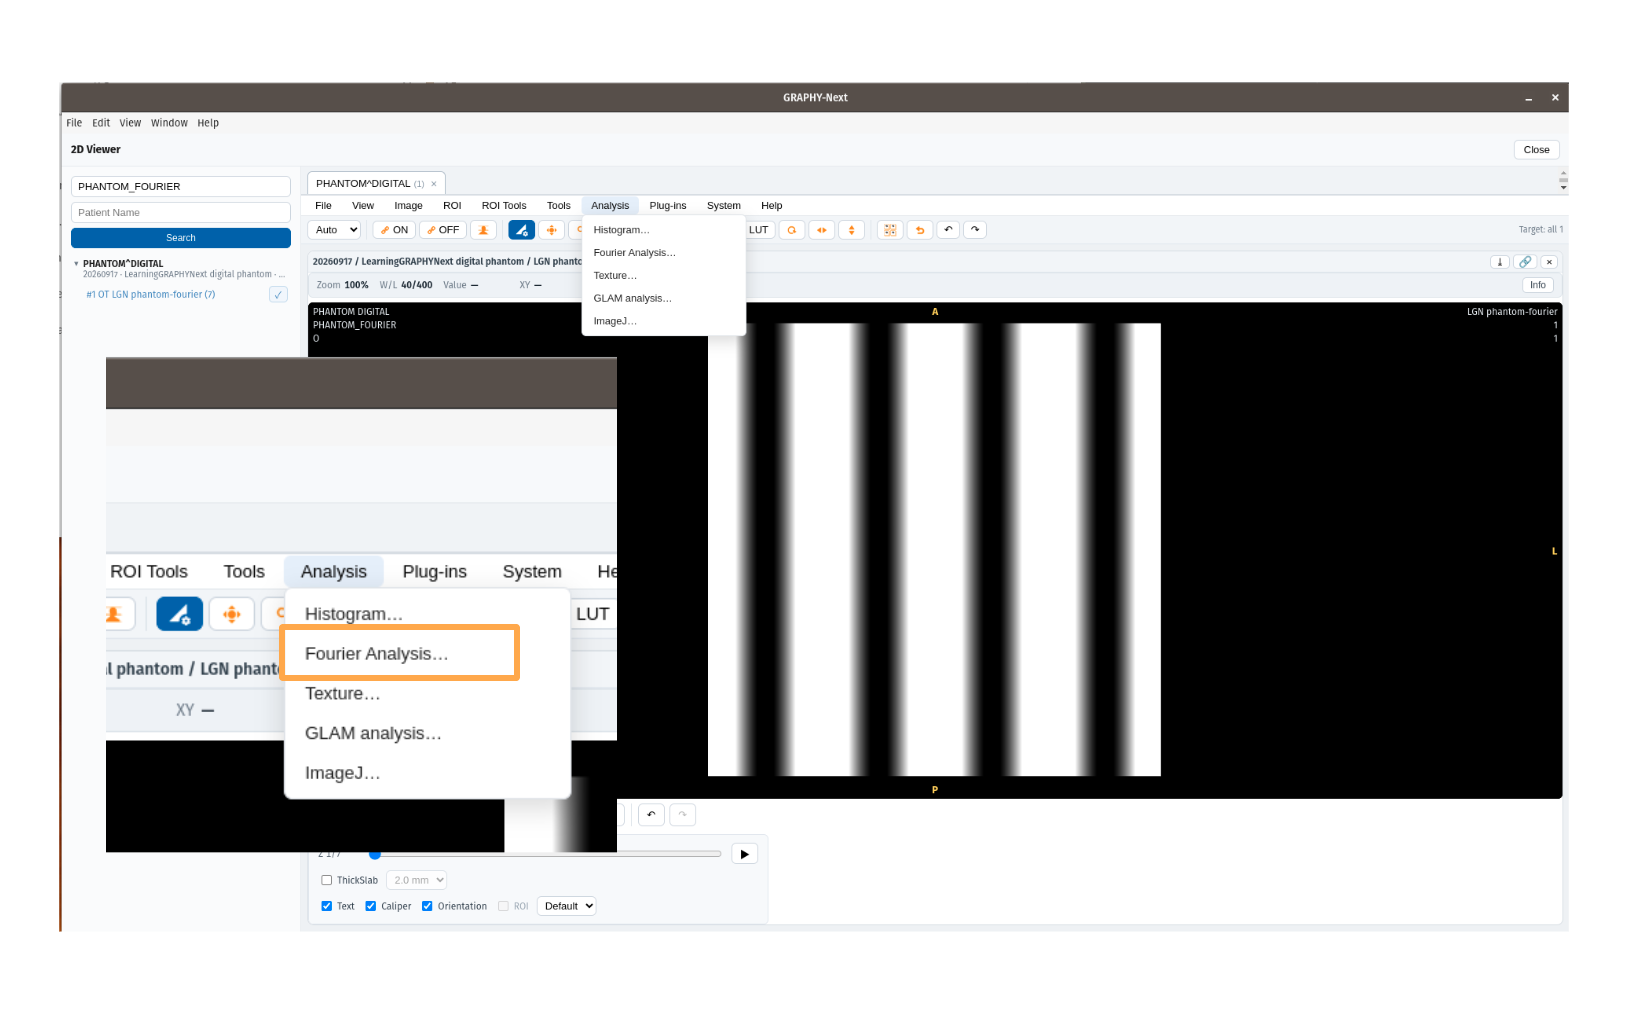The image size is (1625, 1012).
Task: Click the orange reset arrow icon
Action: [x=920, y=230]
